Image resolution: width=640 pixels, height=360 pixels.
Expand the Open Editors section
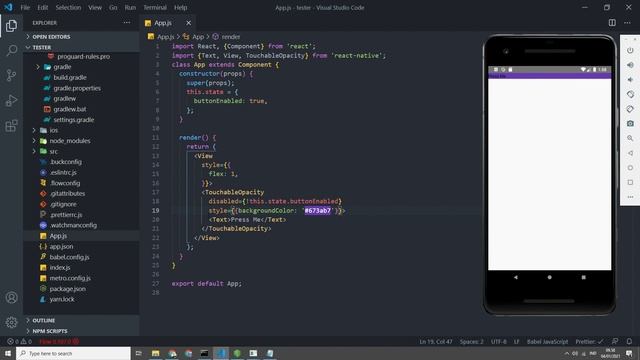tap(81, 37)
